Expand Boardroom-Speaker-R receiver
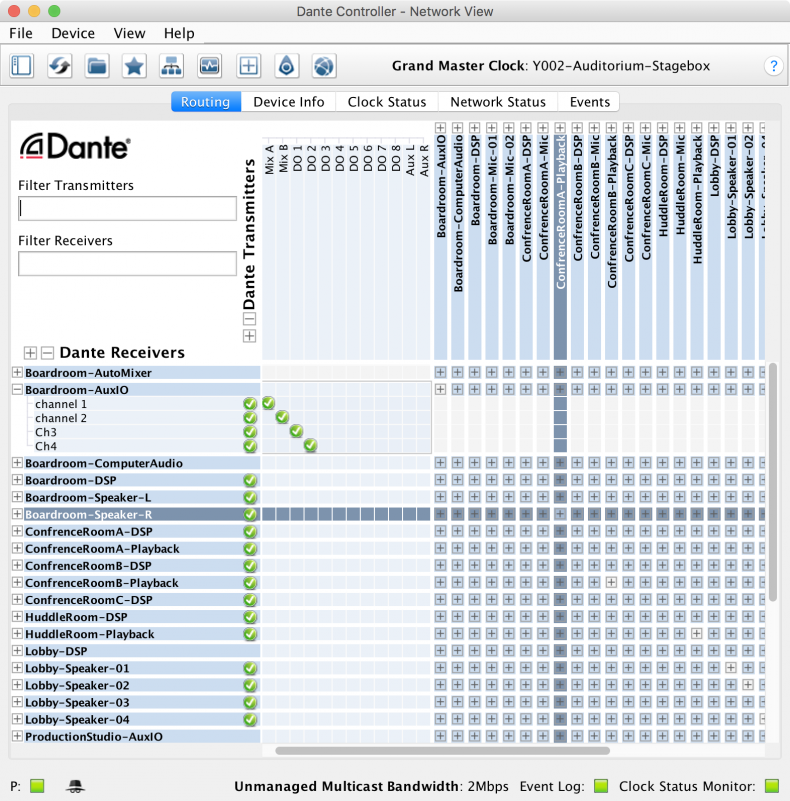The height and width of the screenshot is (801, 790). [x=17, y=514]
